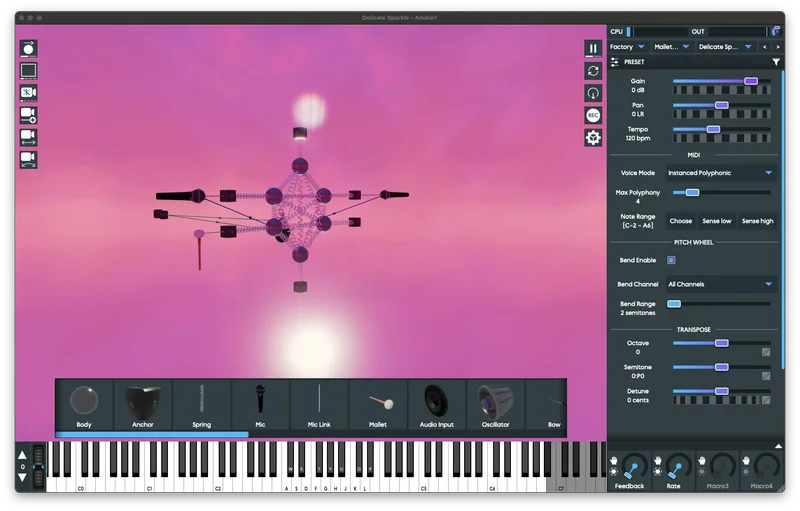Select the Anchor component in the palette

(143, 406)
